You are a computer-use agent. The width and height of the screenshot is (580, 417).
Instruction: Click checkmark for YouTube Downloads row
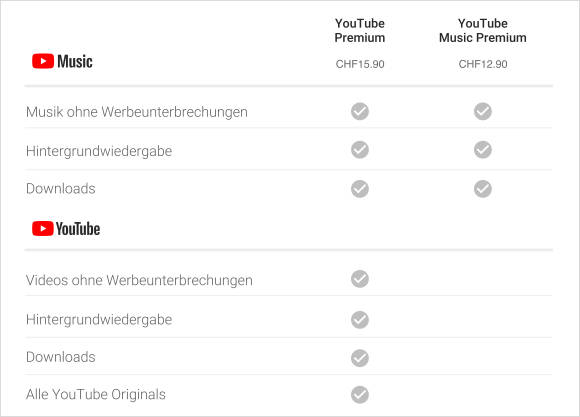[360, 358]
